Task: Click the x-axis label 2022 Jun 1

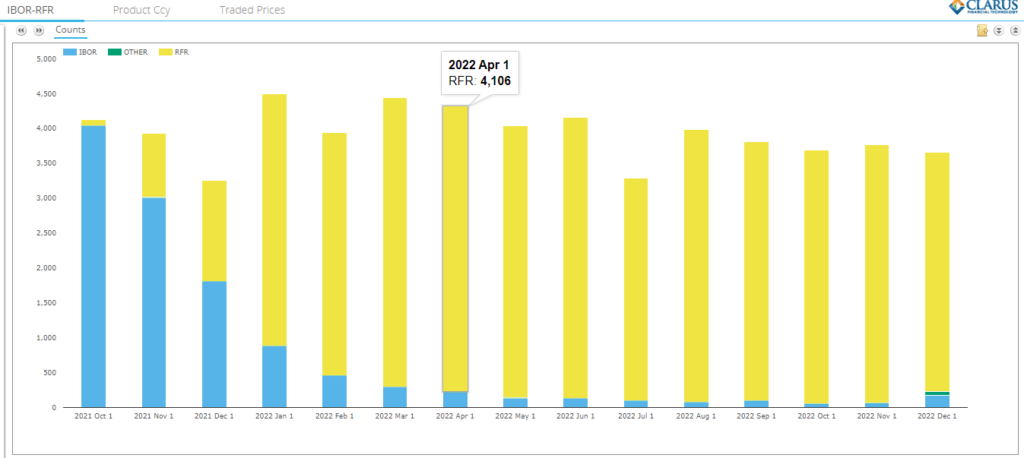Action: click(x=575, y=416)
